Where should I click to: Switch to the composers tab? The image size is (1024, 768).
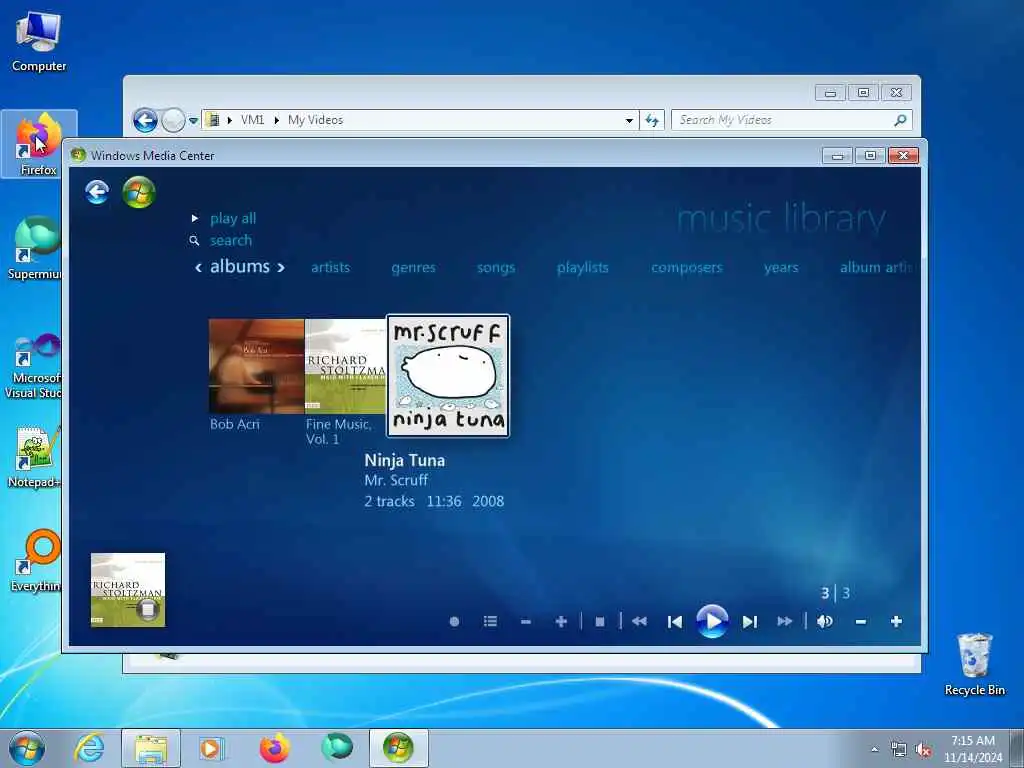point(686,267)
